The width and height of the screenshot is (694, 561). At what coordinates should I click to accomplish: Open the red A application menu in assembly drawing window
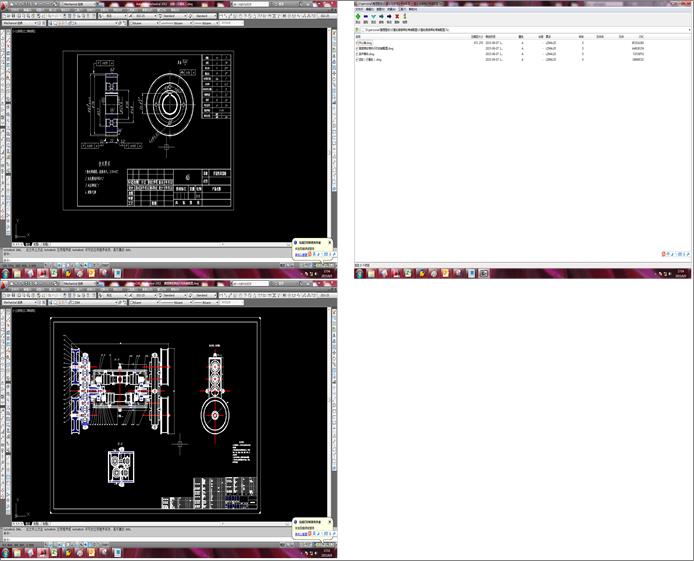pyautogui.click(x=4, y=283)
